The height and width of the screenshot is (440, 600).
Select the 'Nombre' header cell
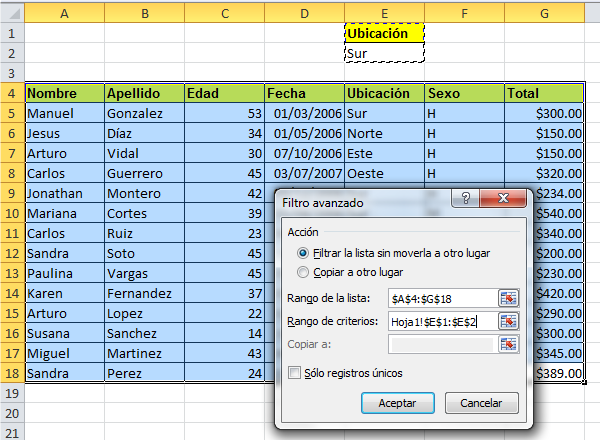pyautogui.click(x=65, y=93)
